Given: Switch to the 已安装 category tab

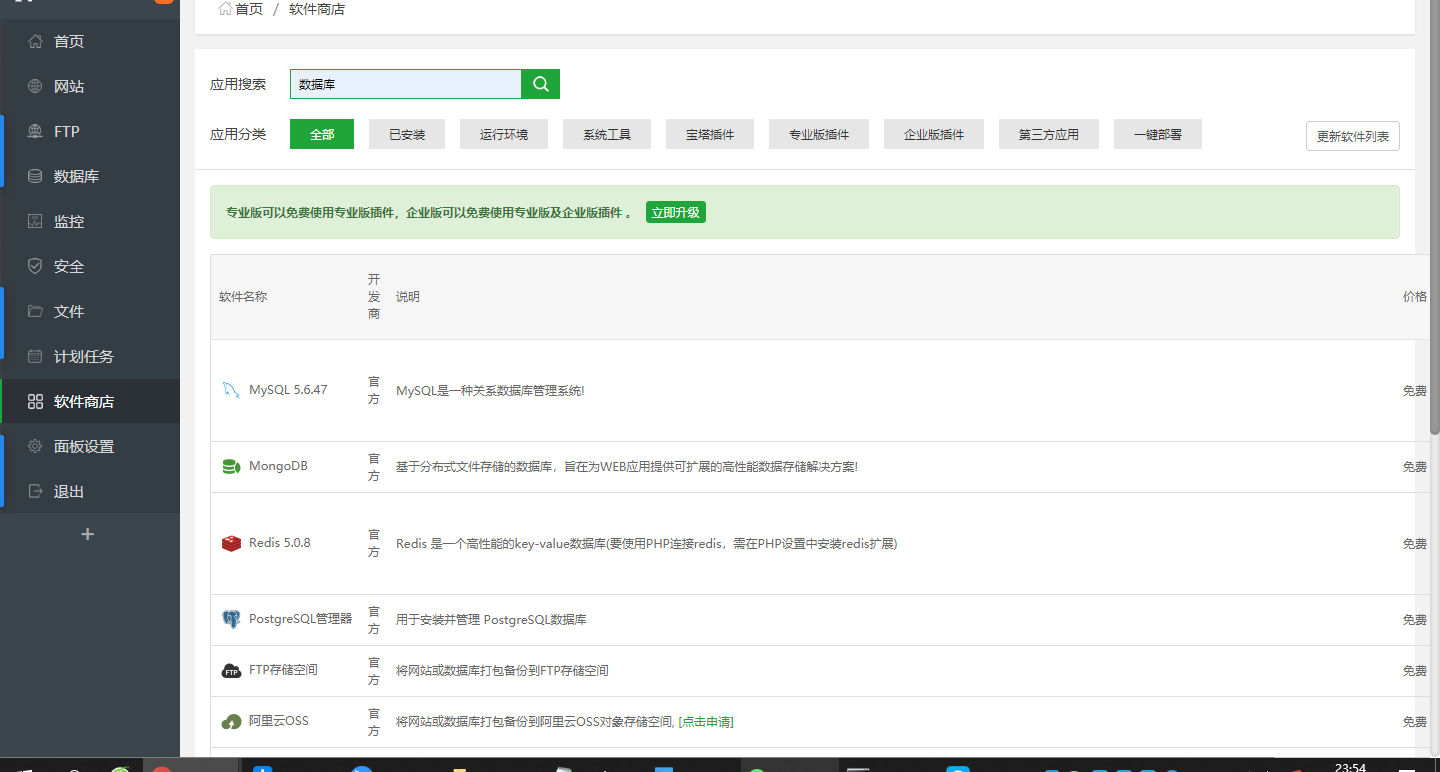Looking at the screenshot, I should coord(407,134).
